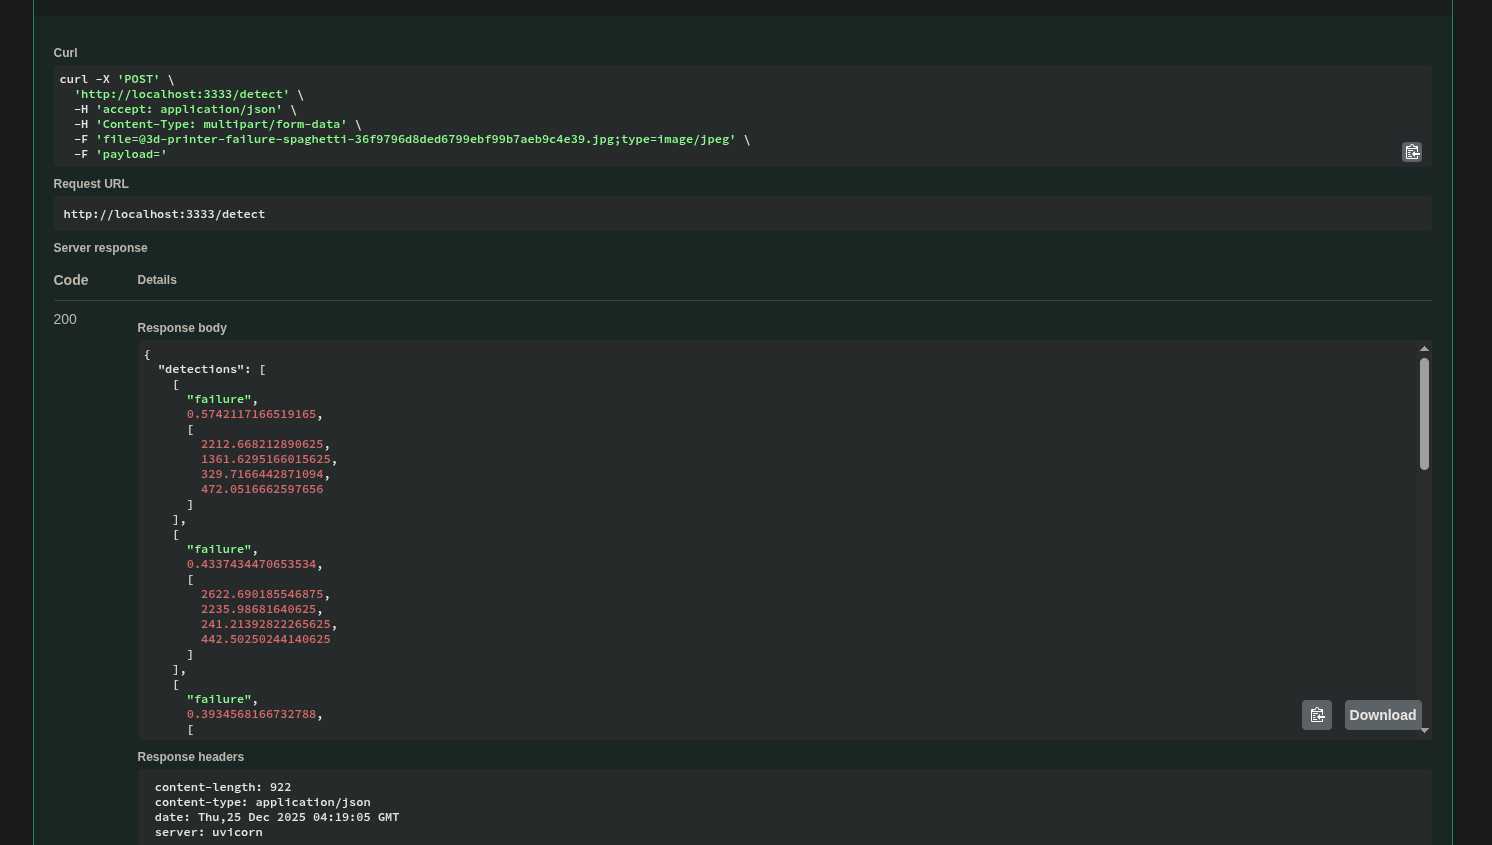Copy the response body to clipboard
This screenshot has width=1492, height=845.
click(x=1316, y=715)
